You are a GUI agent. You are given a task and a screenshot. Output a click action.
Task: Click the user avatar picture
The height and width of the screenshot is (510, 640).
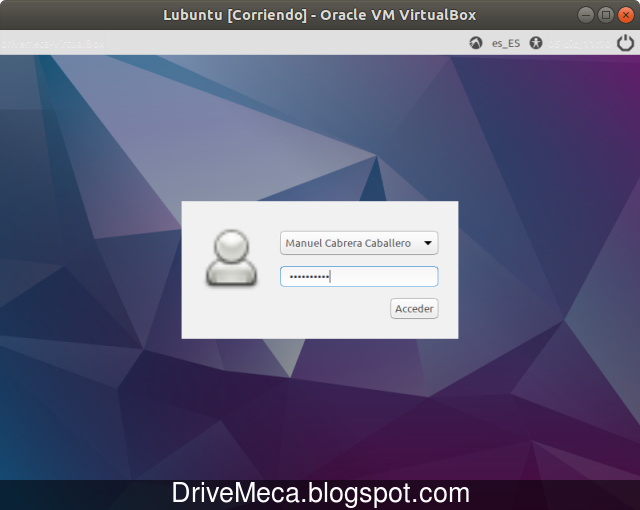(231, 257)
